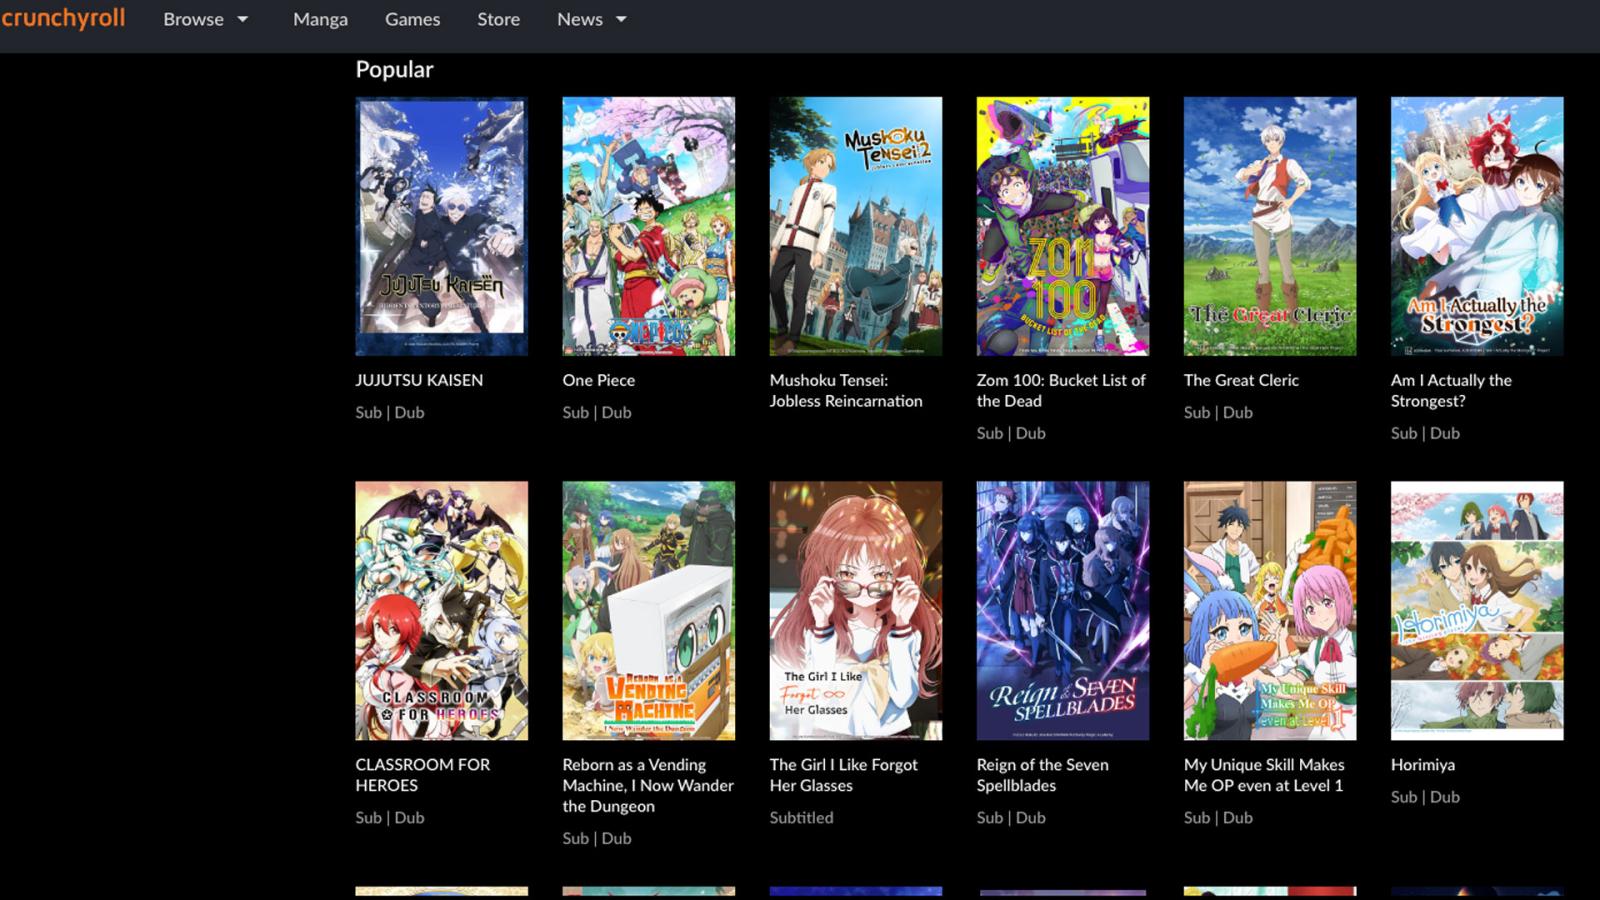Open the Browse menu
1600x900 pixels.
(193, 19)
